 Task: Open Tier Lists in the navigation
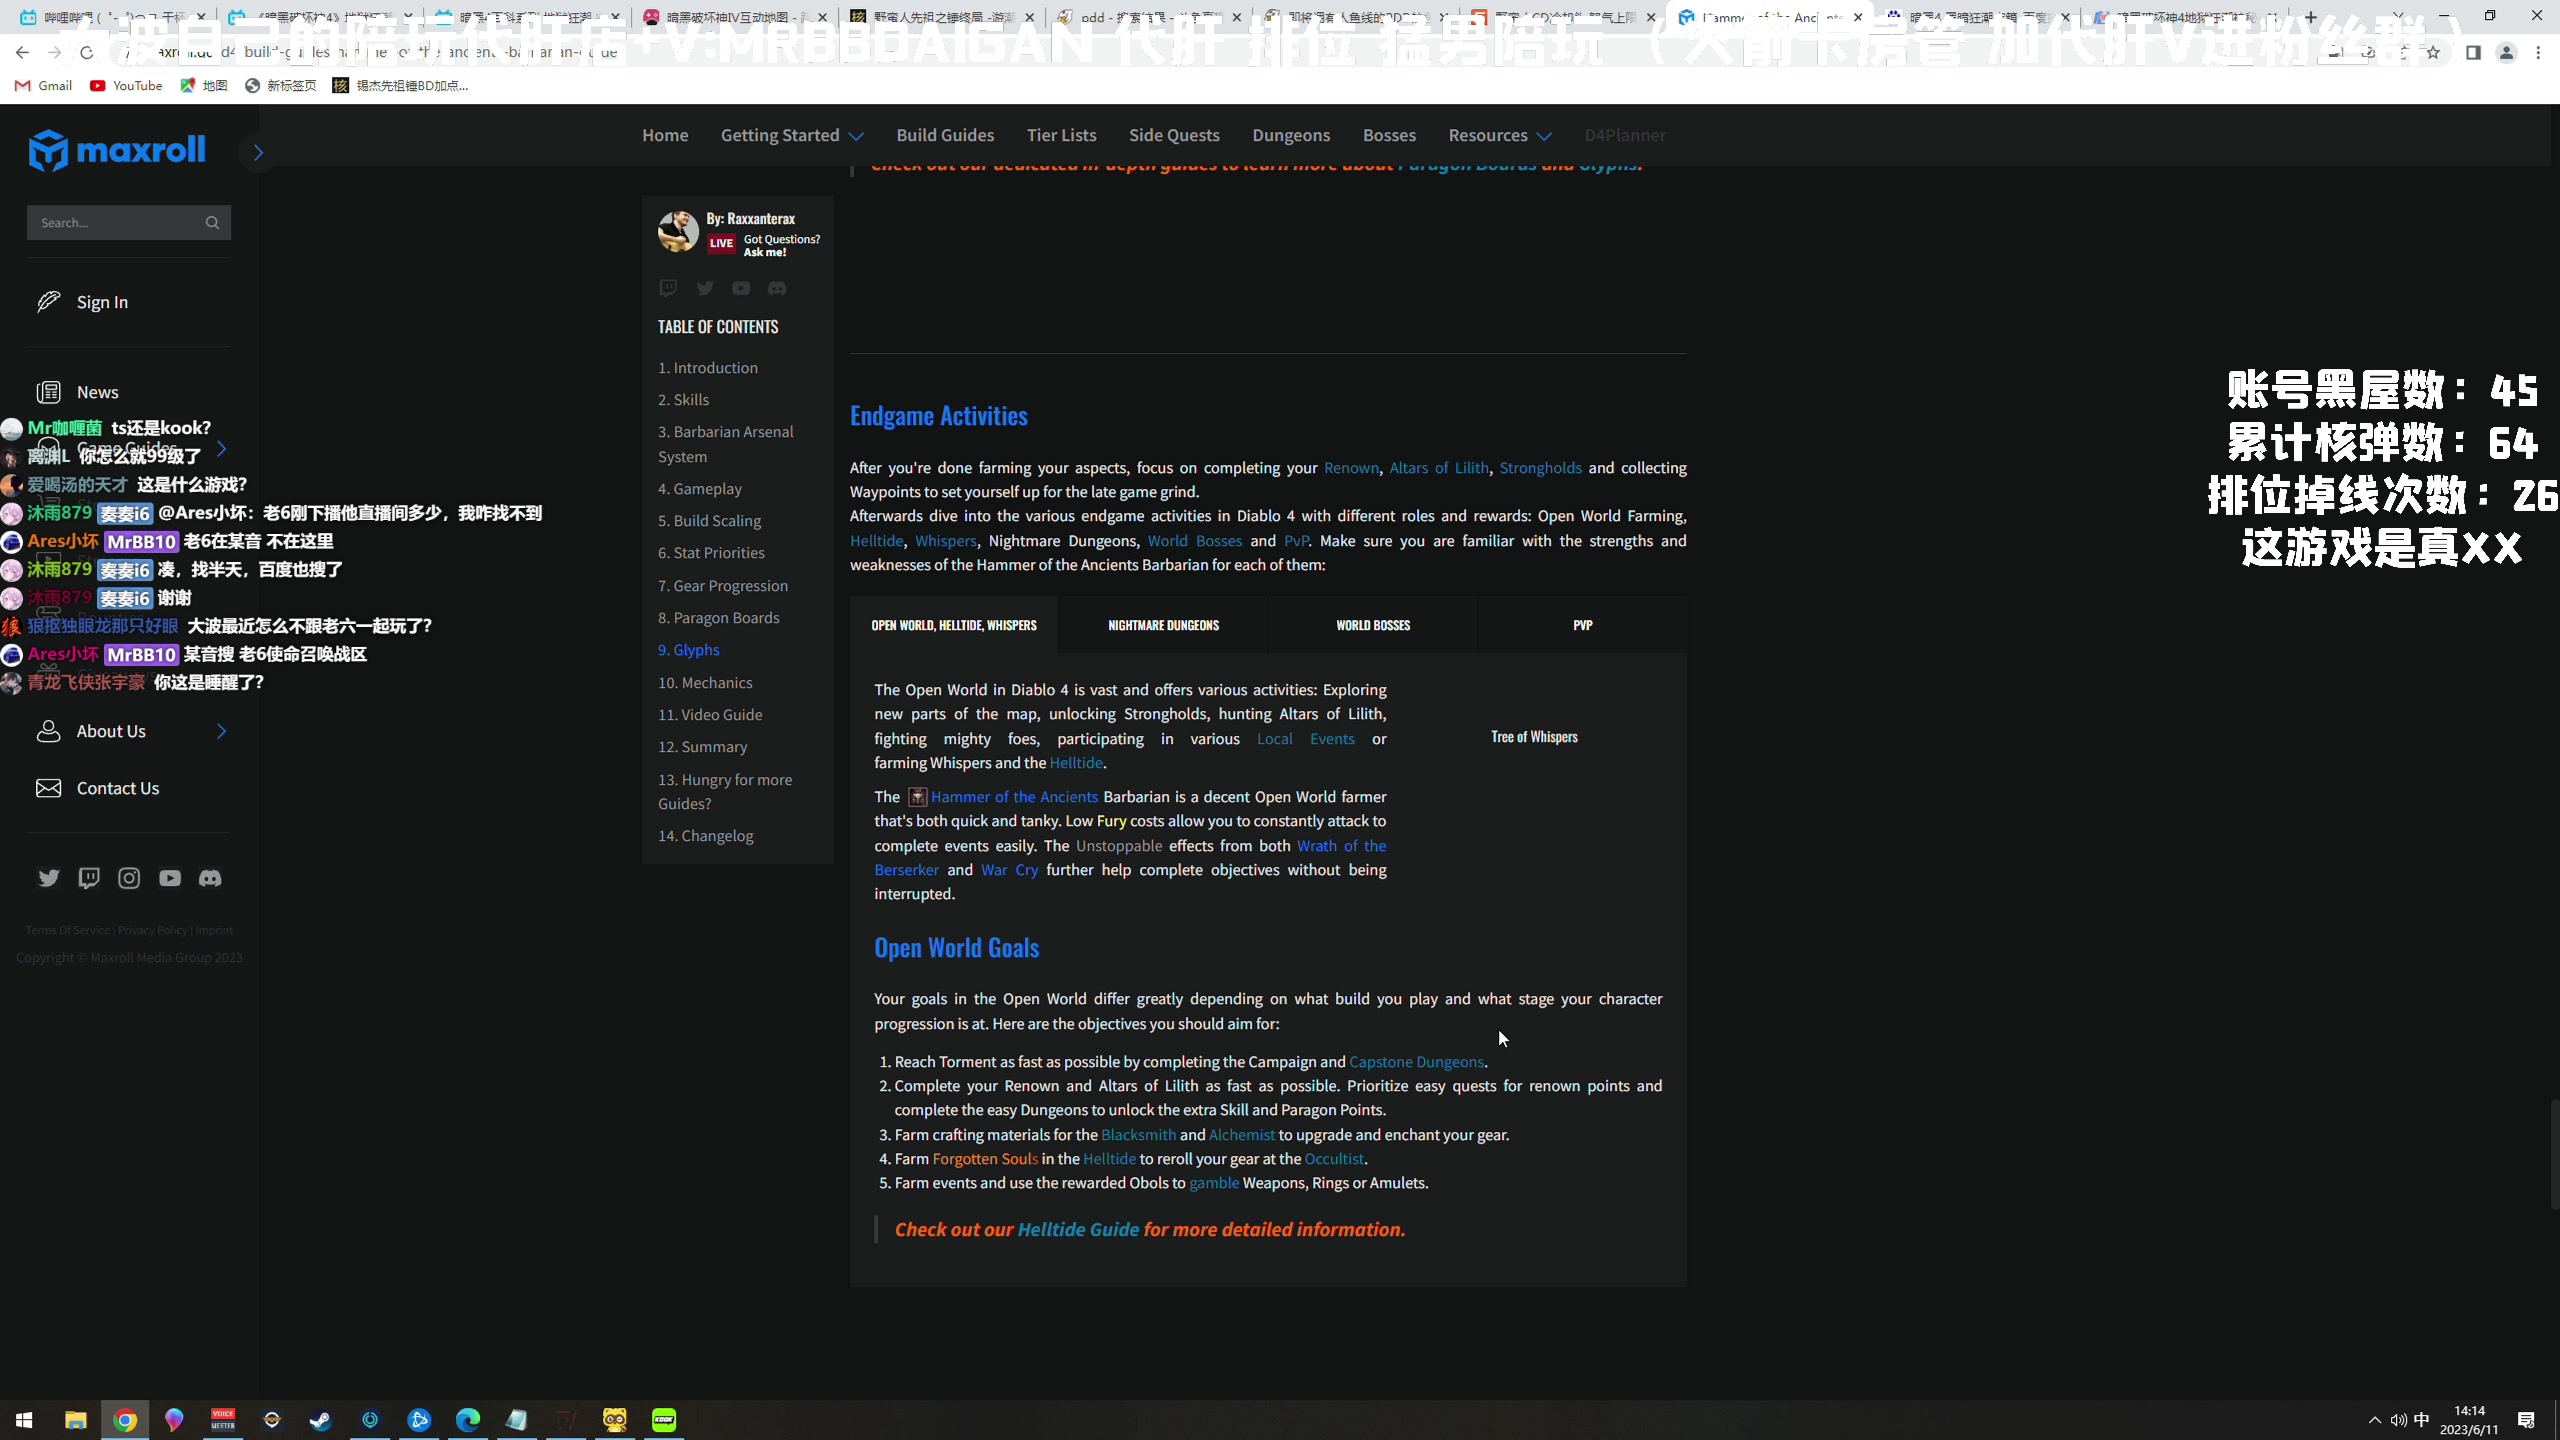pos(1061,135)
